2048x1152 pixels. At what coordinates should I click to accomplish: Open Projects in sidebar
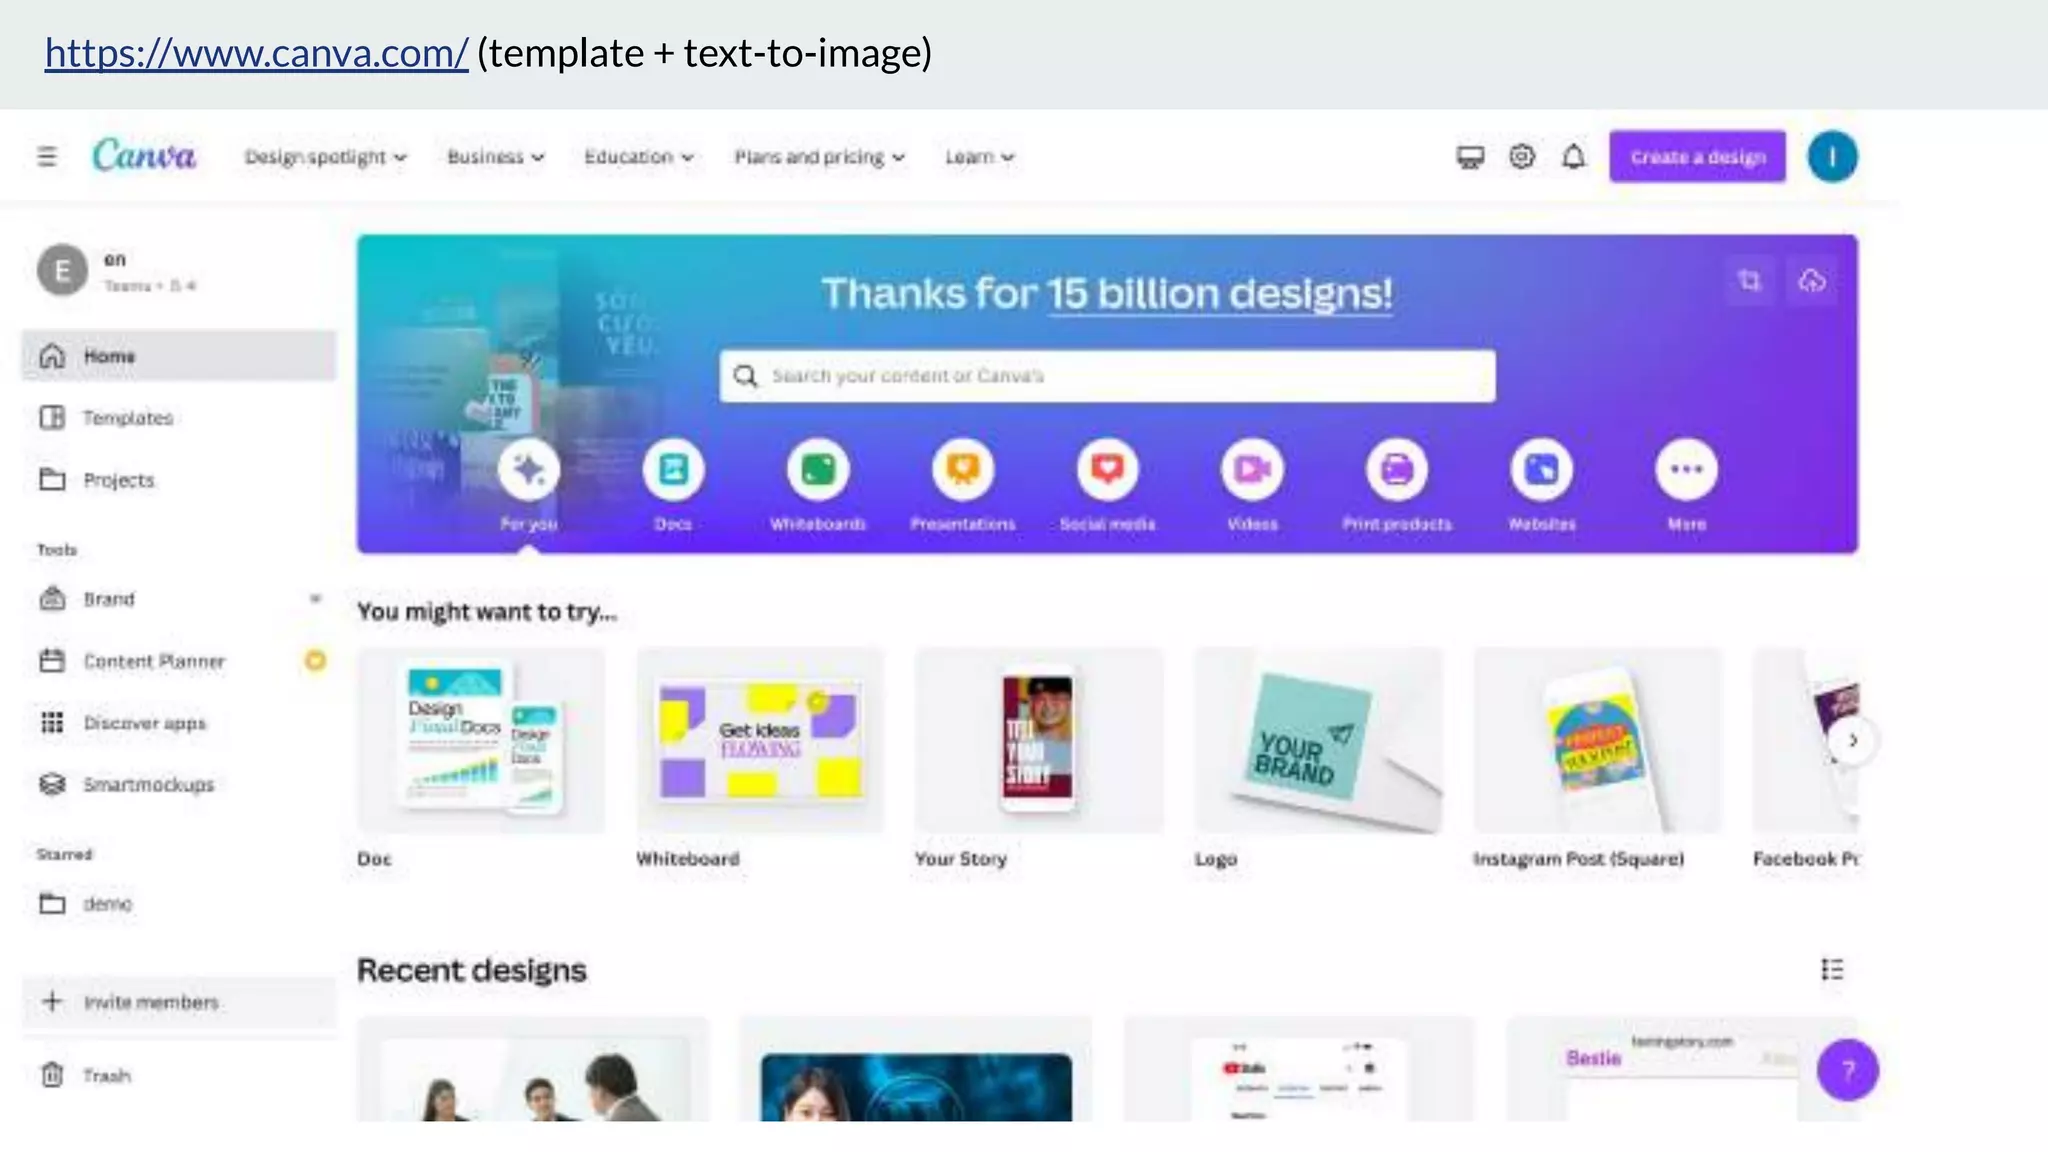pyautogui.click(x=179, y=480)
